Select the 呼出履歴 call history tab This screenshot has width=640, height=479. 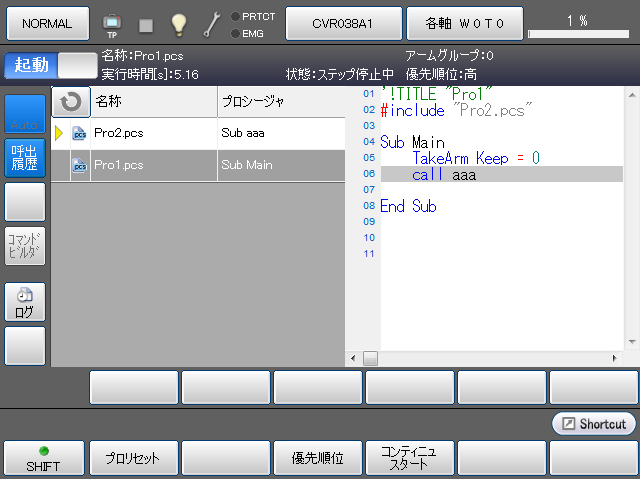coord(25,159)
